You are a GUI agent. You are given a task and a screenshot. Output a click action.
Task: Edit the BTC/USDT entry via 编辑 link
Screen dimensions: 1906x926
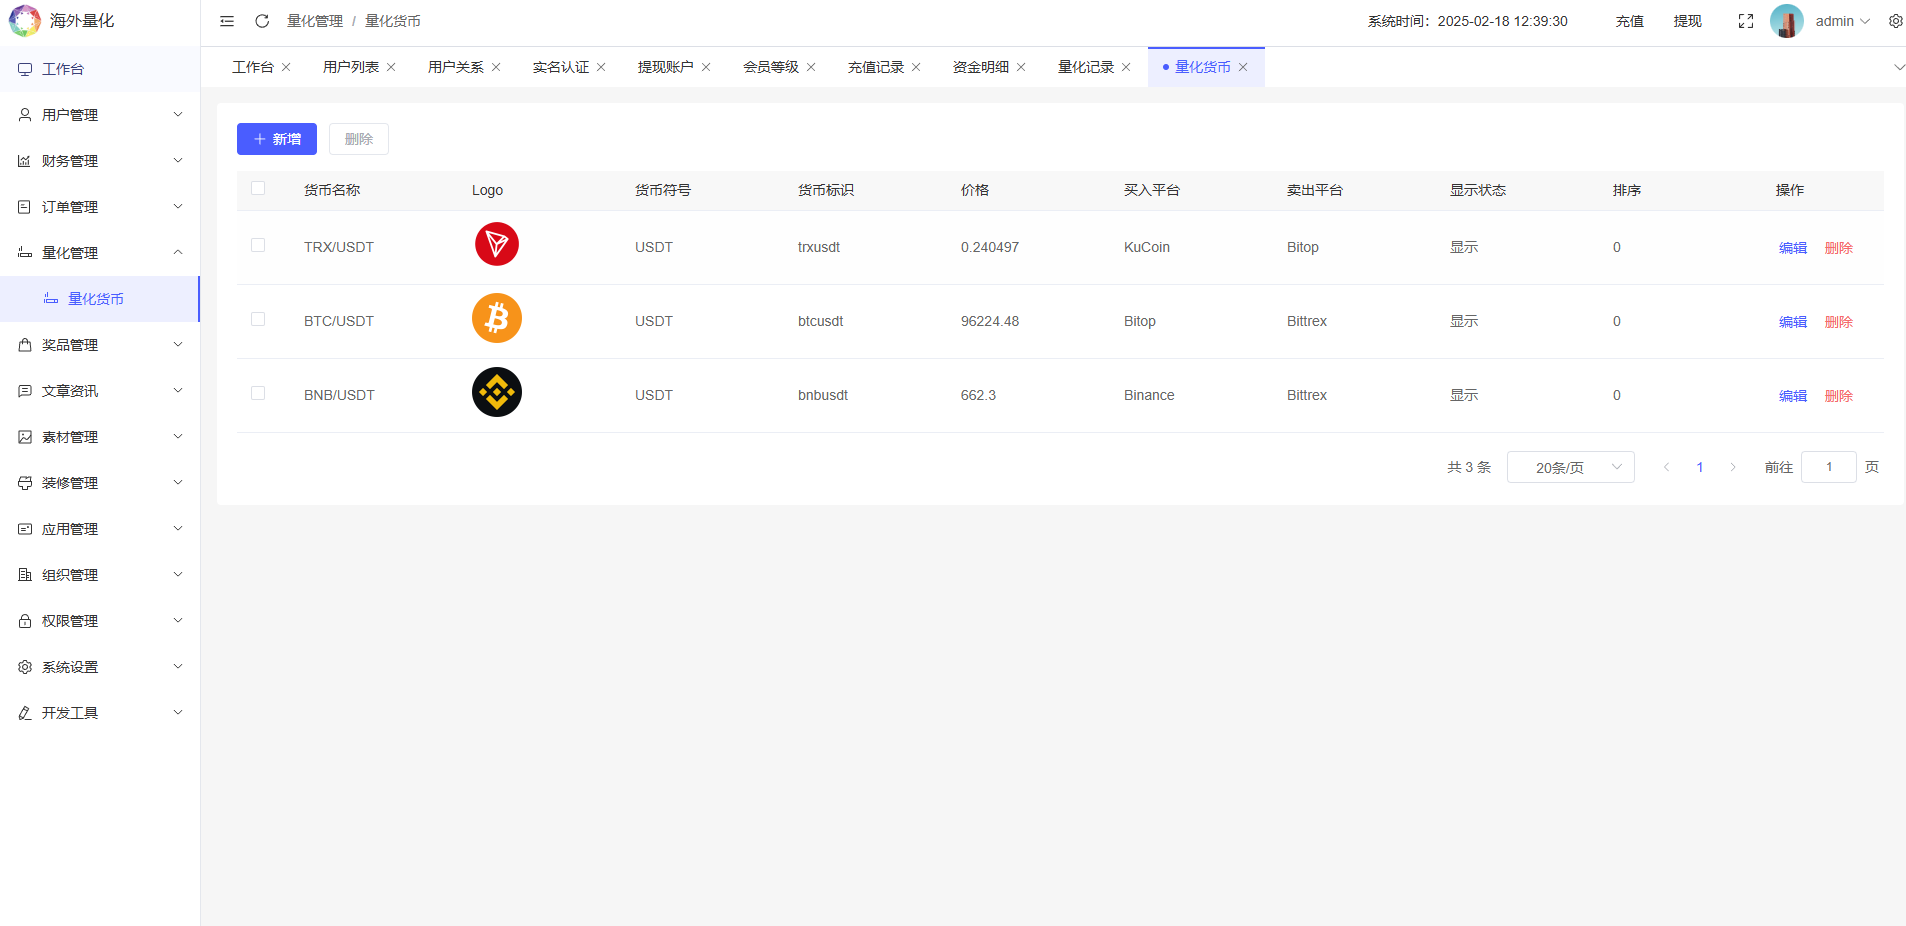(x=1791, y=321)
